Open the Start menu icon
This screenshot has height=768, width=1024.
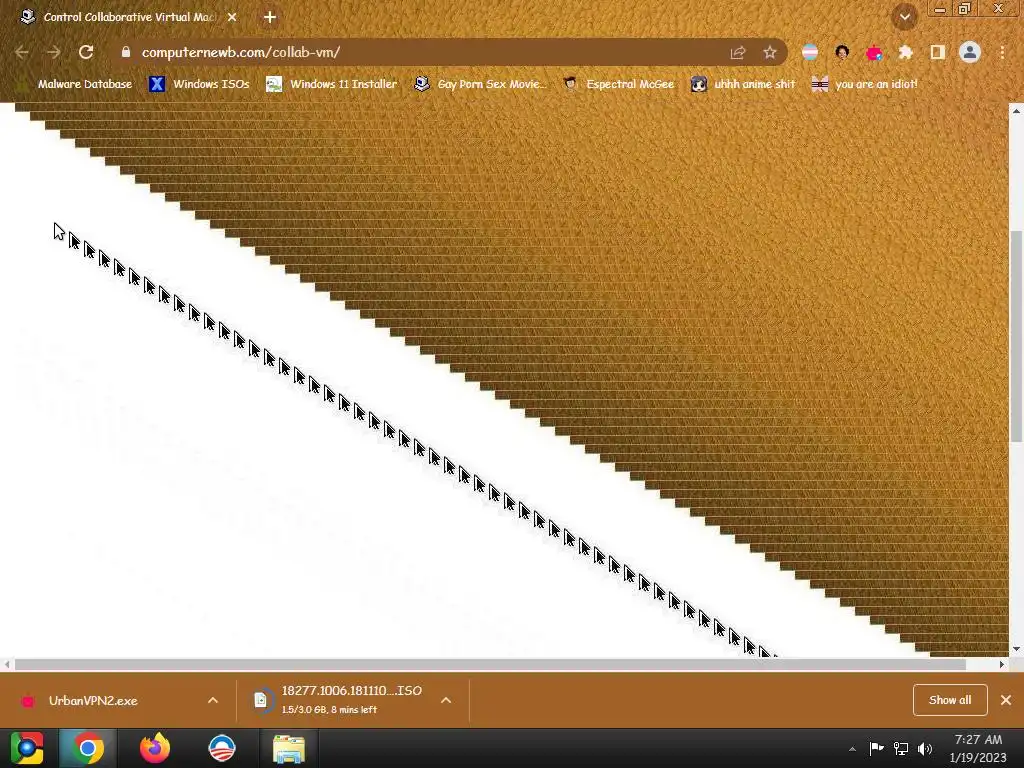point(27,748)
